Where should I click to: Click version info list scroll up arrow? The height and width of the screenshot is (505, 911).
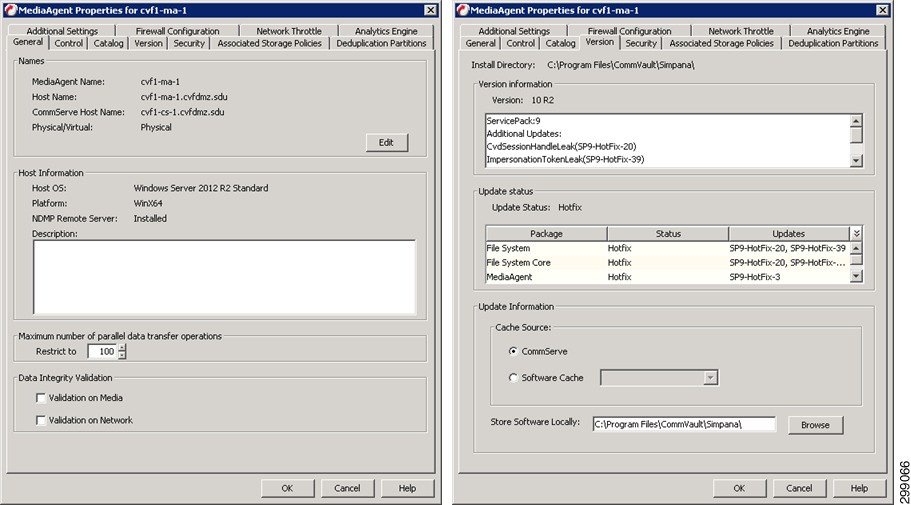[856, 121]
